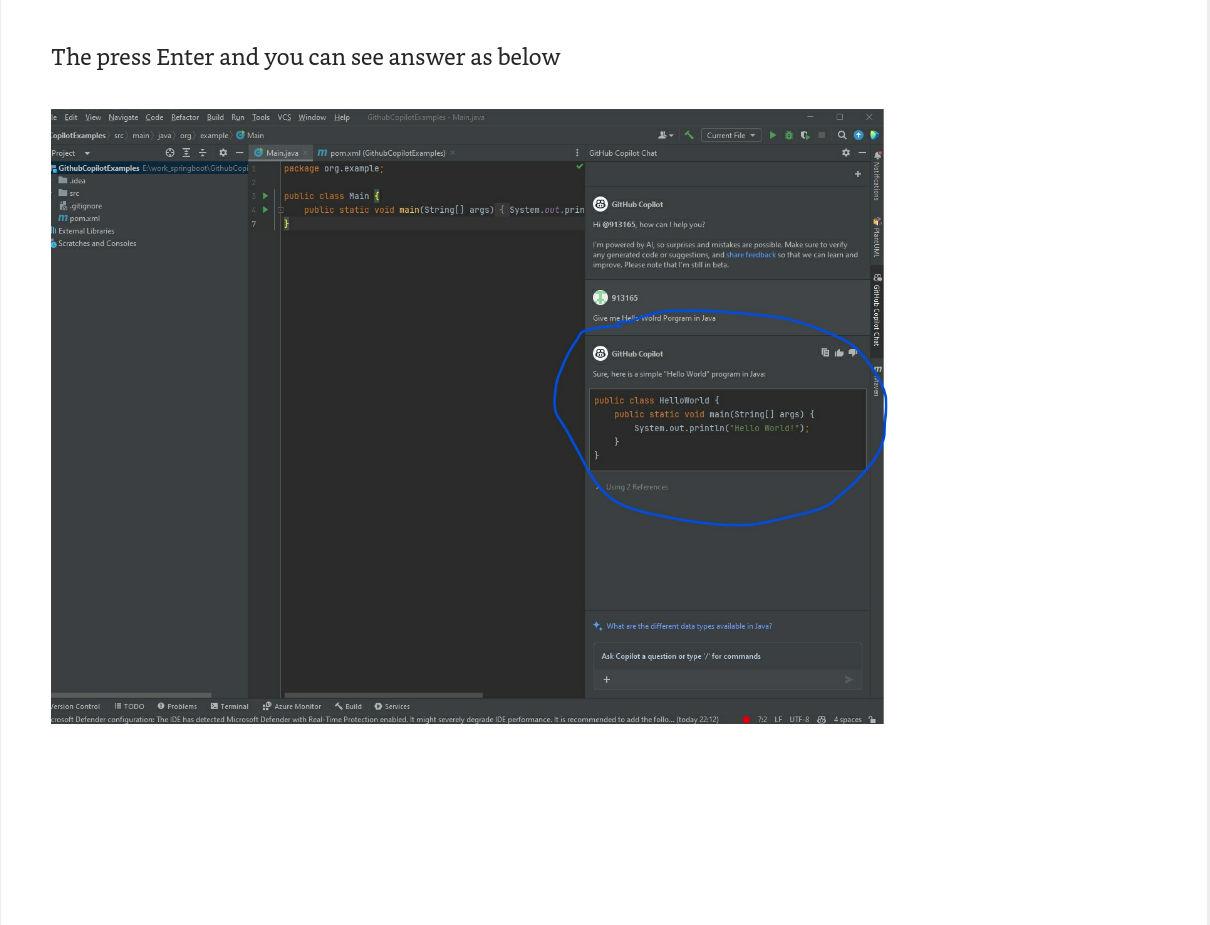
Task: Expand all in Project panel
Action: (x=186, y=153)
